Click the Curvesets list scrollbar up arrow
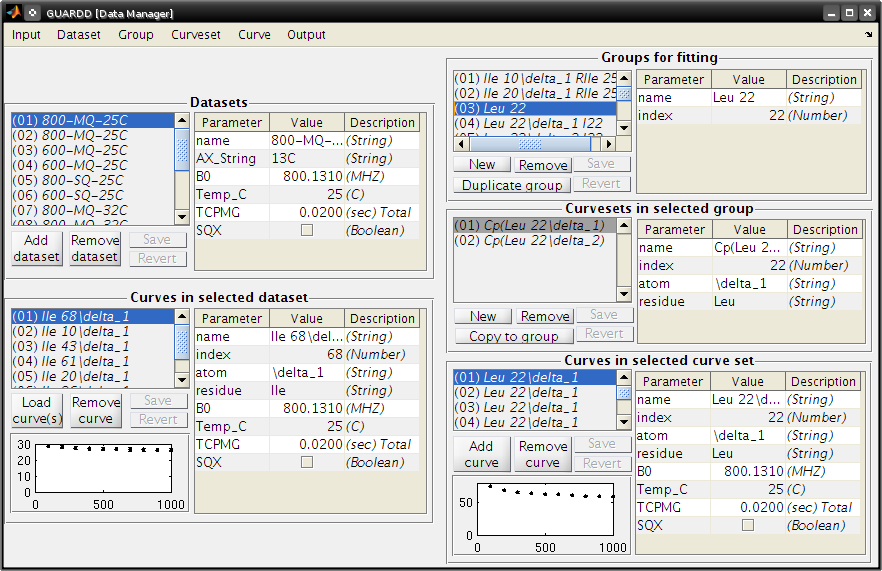Viewport: 882px width, 571px height. (x=624, y=226)
